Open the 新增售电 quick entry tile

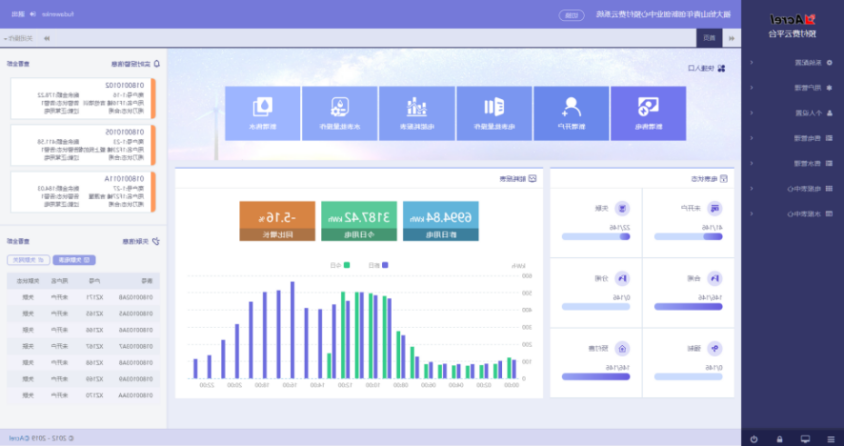pos(648,114)
